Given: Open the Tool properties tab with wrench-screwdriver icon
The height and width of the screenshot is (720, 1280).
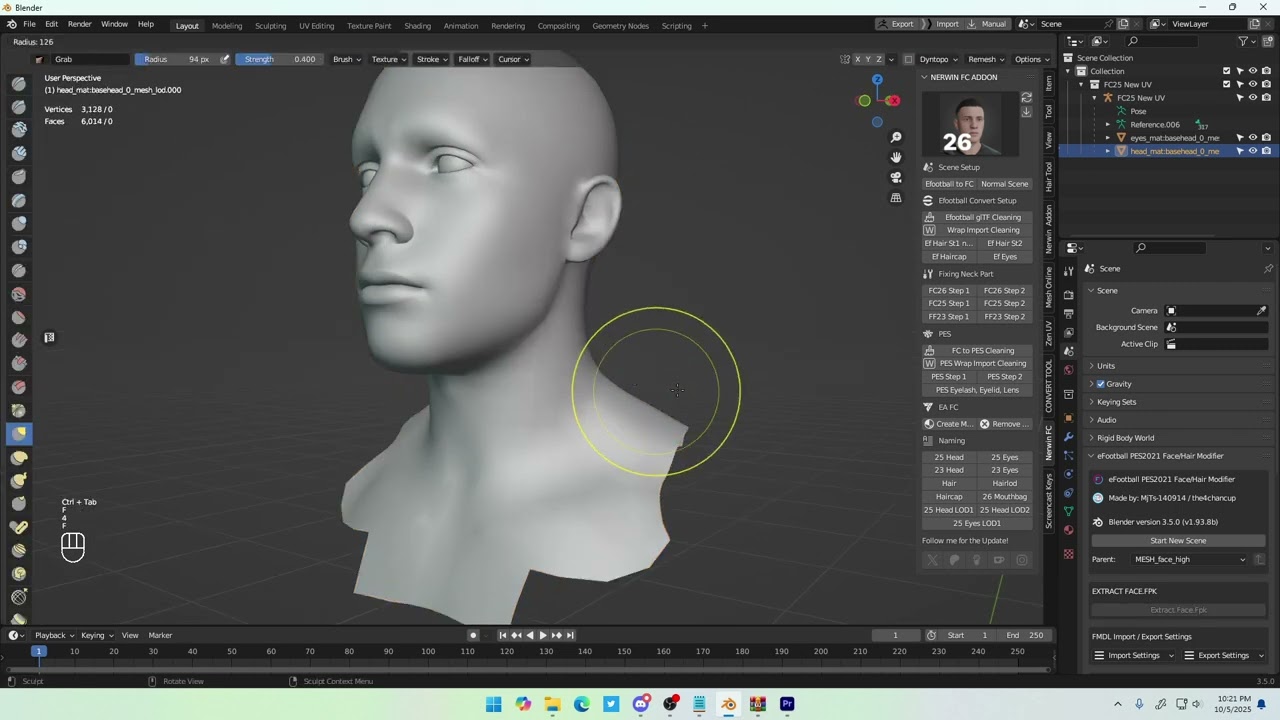Looking at the screenshot, I should [x=1069, y=270].
